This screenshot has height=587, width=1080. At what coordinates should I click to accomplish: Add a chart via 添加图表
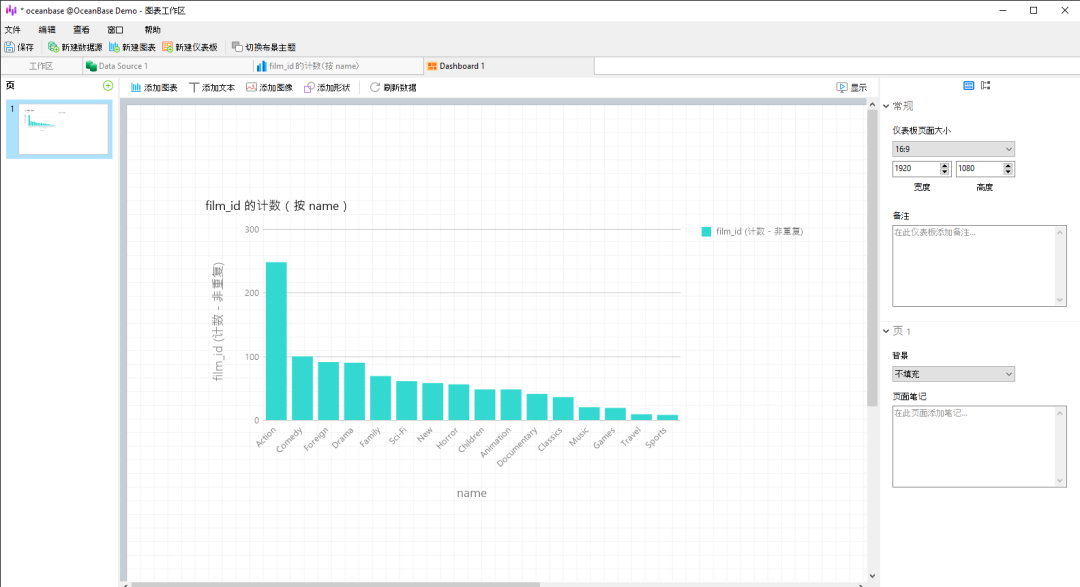pyautogui.click(x=154, y=87)
